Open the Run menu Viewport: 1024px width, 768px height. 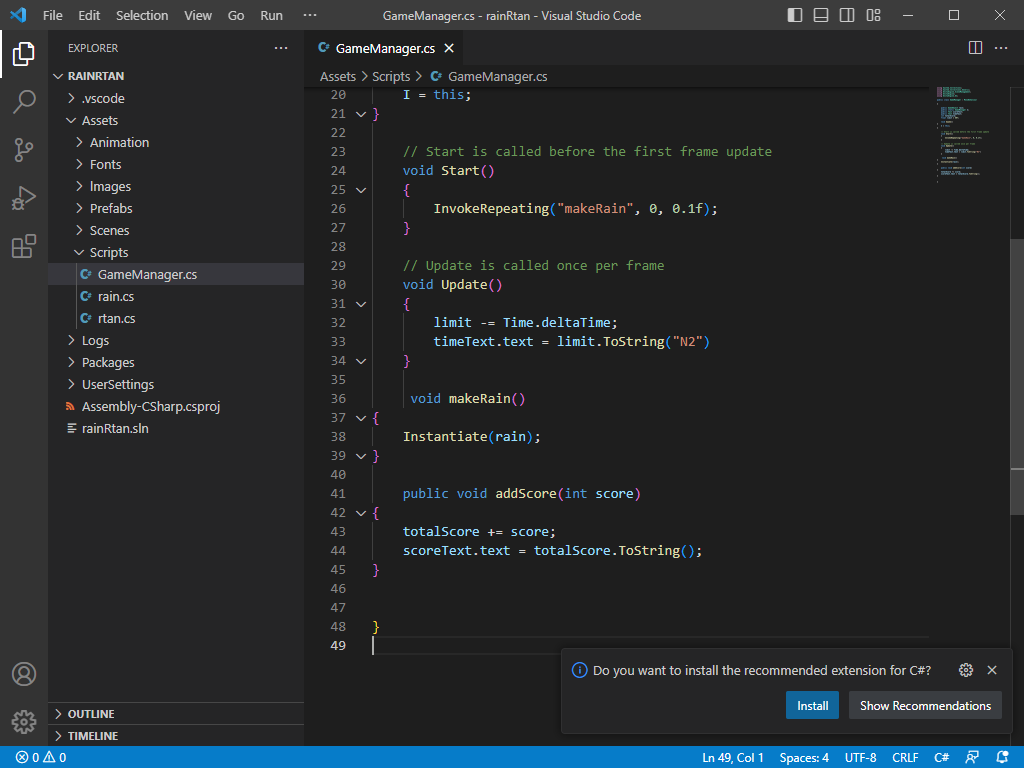click(271, 15)
